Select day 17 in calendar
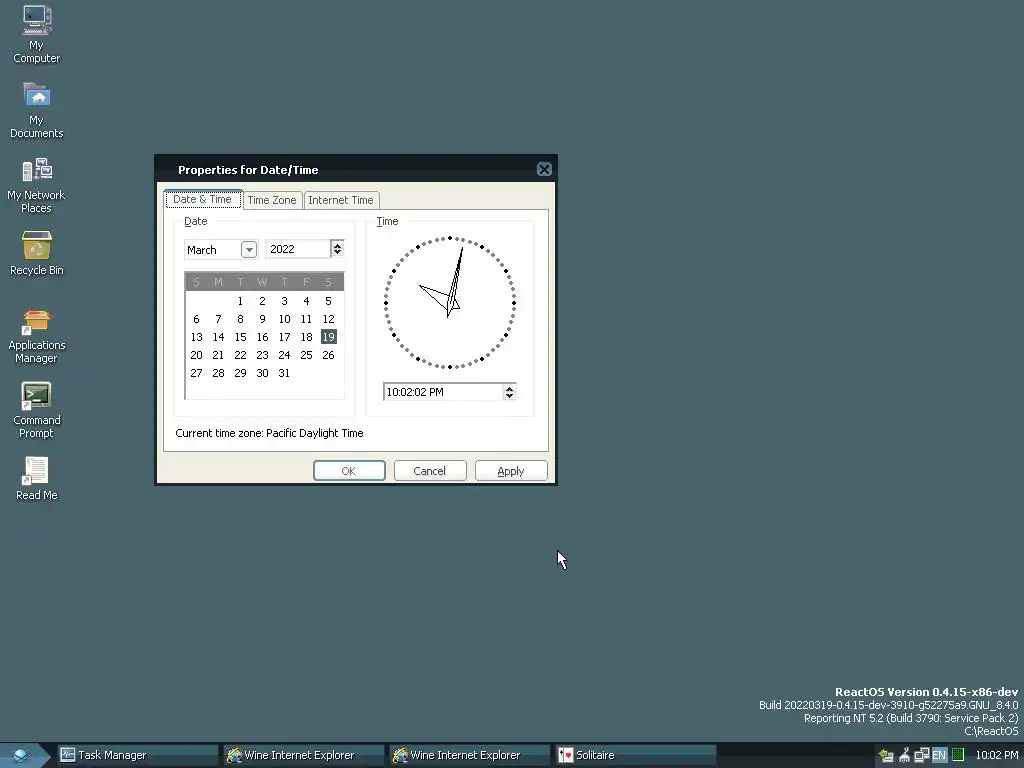Viewport: 1024px width, 768px height. (284, 337)
